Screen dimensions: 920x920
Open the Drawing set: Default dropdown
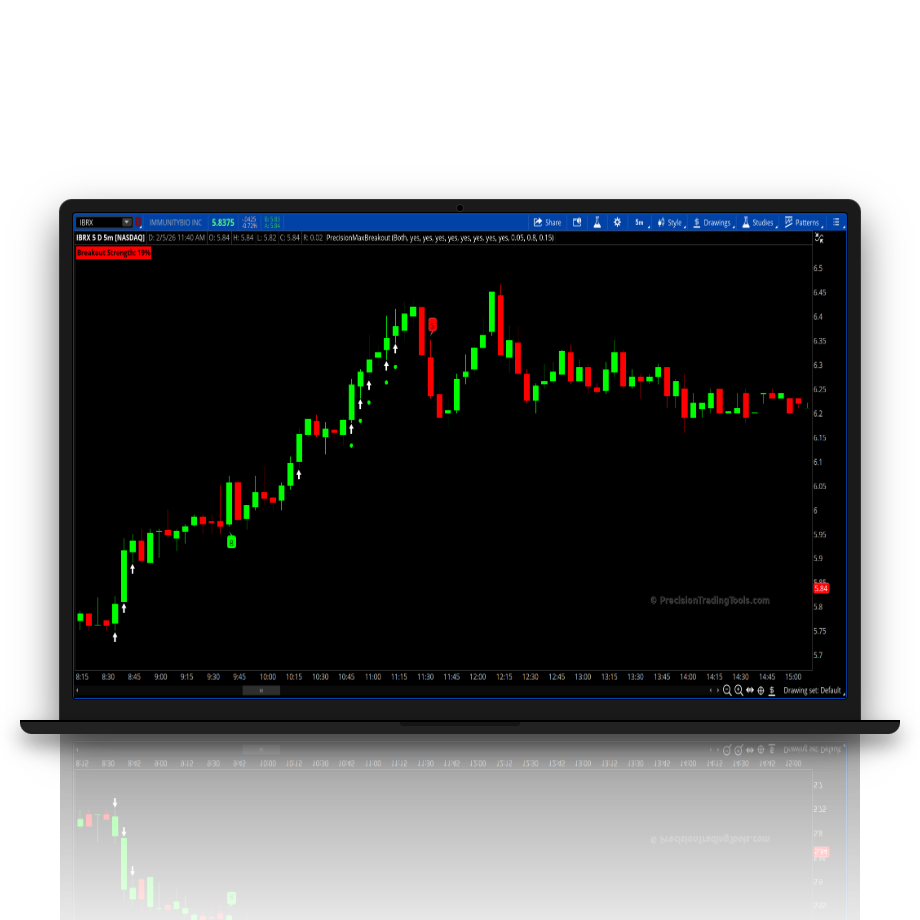pos(810,690)
